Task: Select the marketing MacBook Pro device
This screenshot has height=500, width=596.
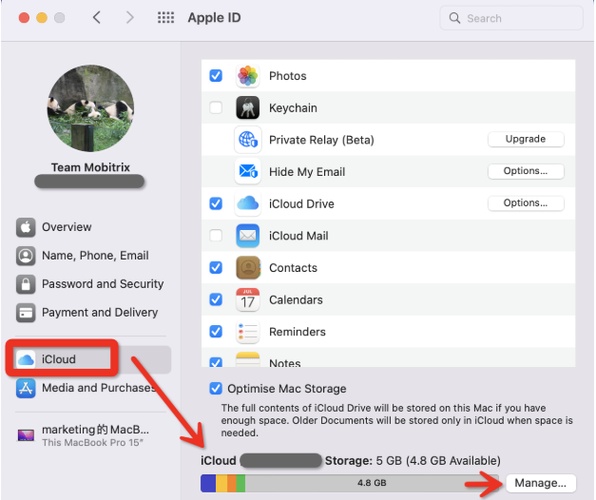Action: 91,435
